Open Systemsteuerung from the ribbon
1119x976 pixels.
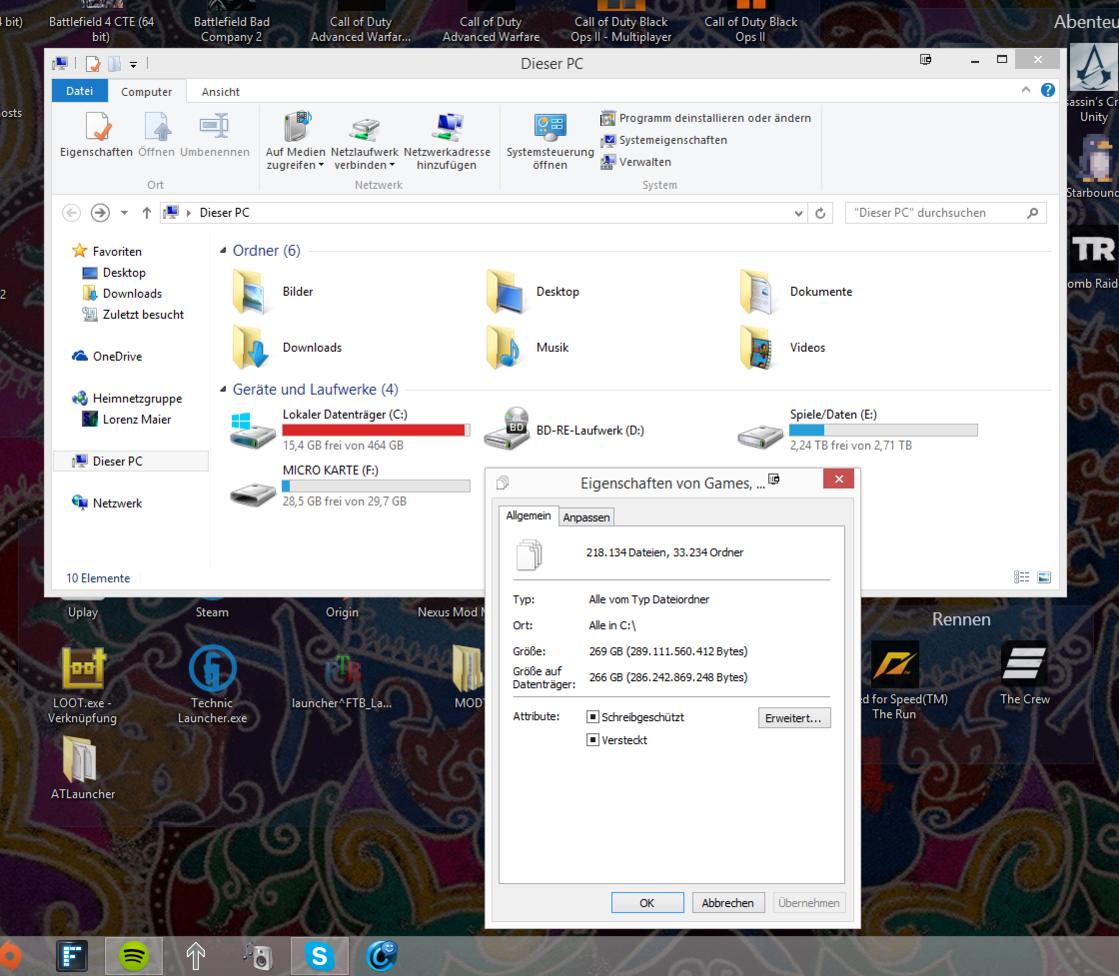tap(550, 141)
